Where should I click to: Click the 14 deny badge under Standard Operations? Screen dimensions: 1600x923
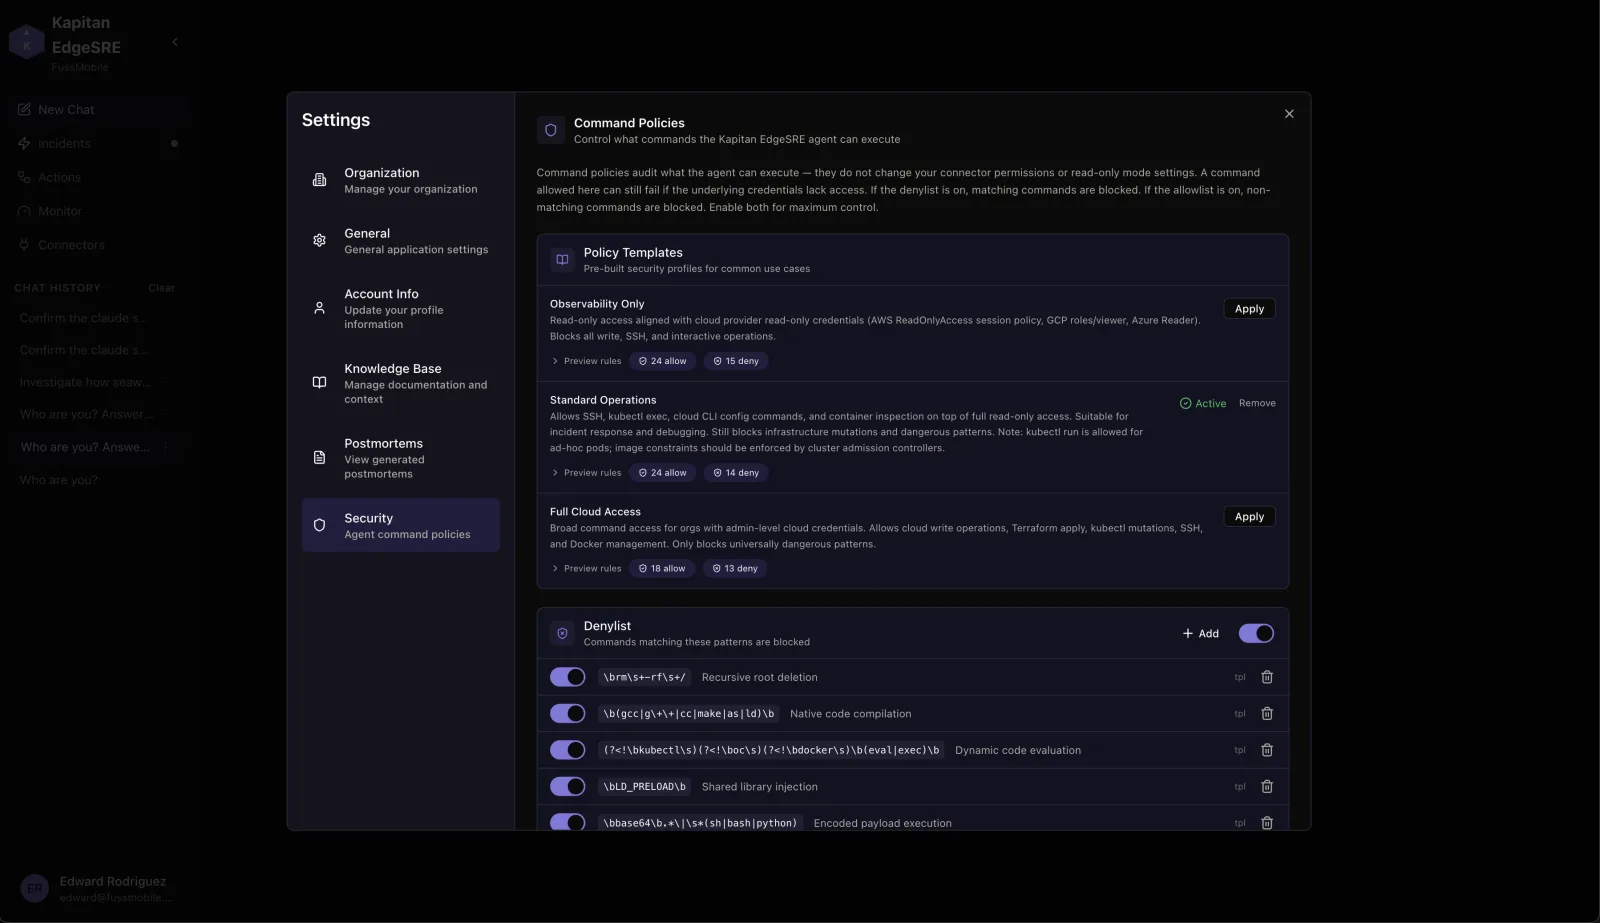click(x=736, y=473)
